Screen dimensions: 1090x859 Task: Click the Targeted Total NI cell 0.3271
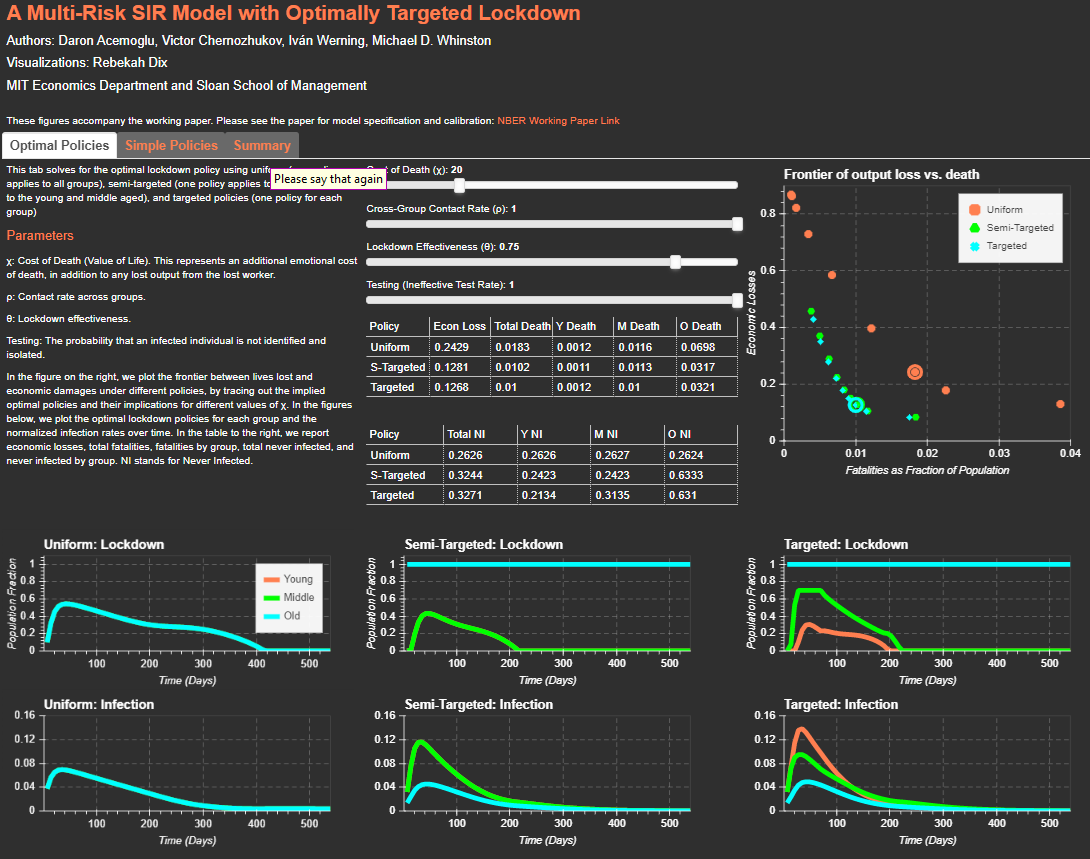point(467,495)
